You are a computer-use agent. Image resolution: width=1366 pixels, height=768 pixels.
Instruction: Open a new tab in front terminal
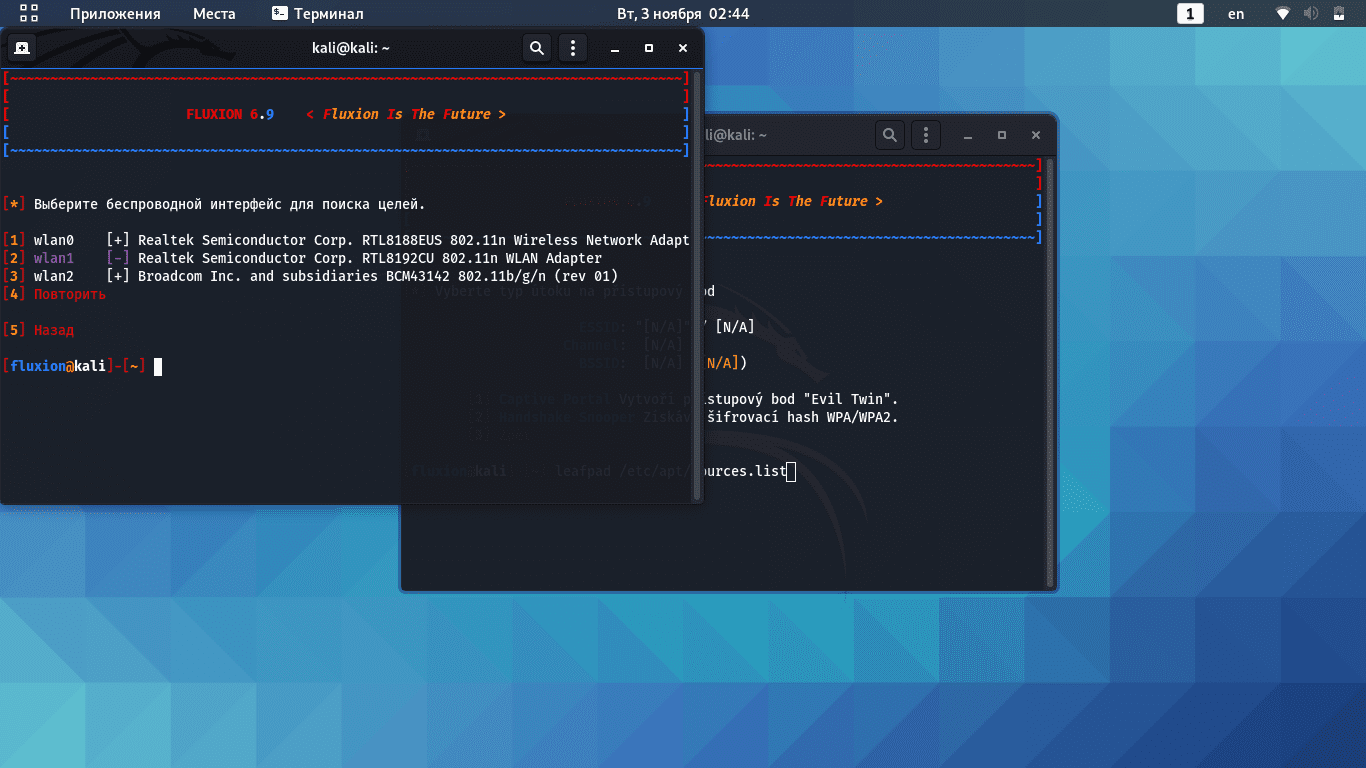point(22,47)
